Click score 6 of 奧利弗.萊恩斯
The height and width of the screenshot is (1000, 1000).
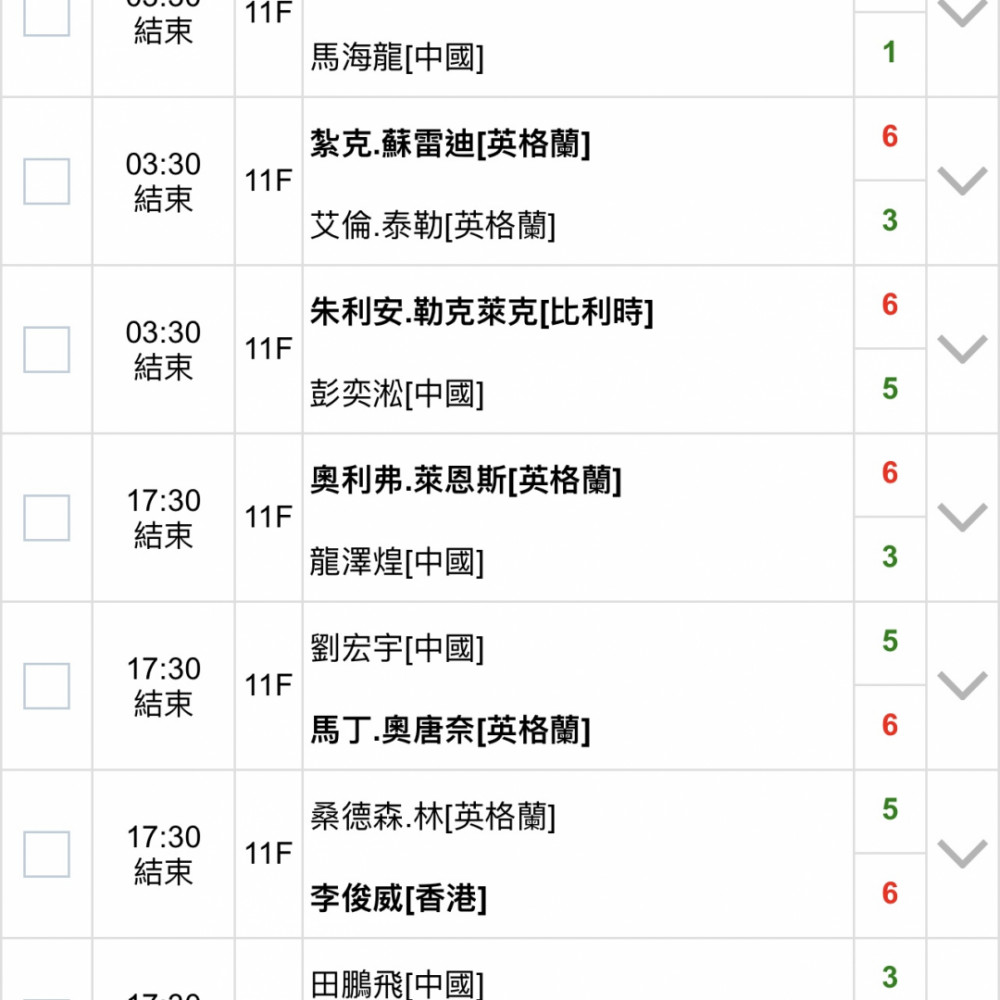(x=890, y=473)
